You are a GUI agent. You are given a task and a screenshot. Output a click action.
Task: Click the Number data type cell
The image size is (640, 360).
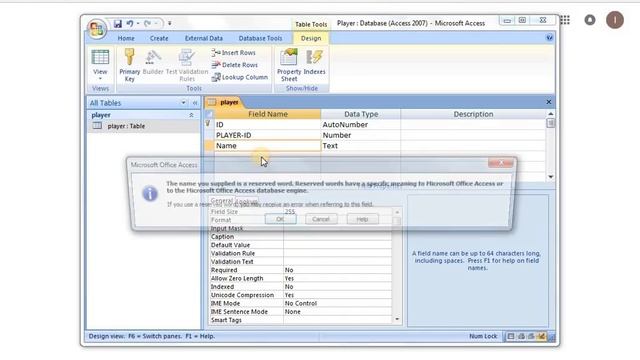[x=361, y=135]
